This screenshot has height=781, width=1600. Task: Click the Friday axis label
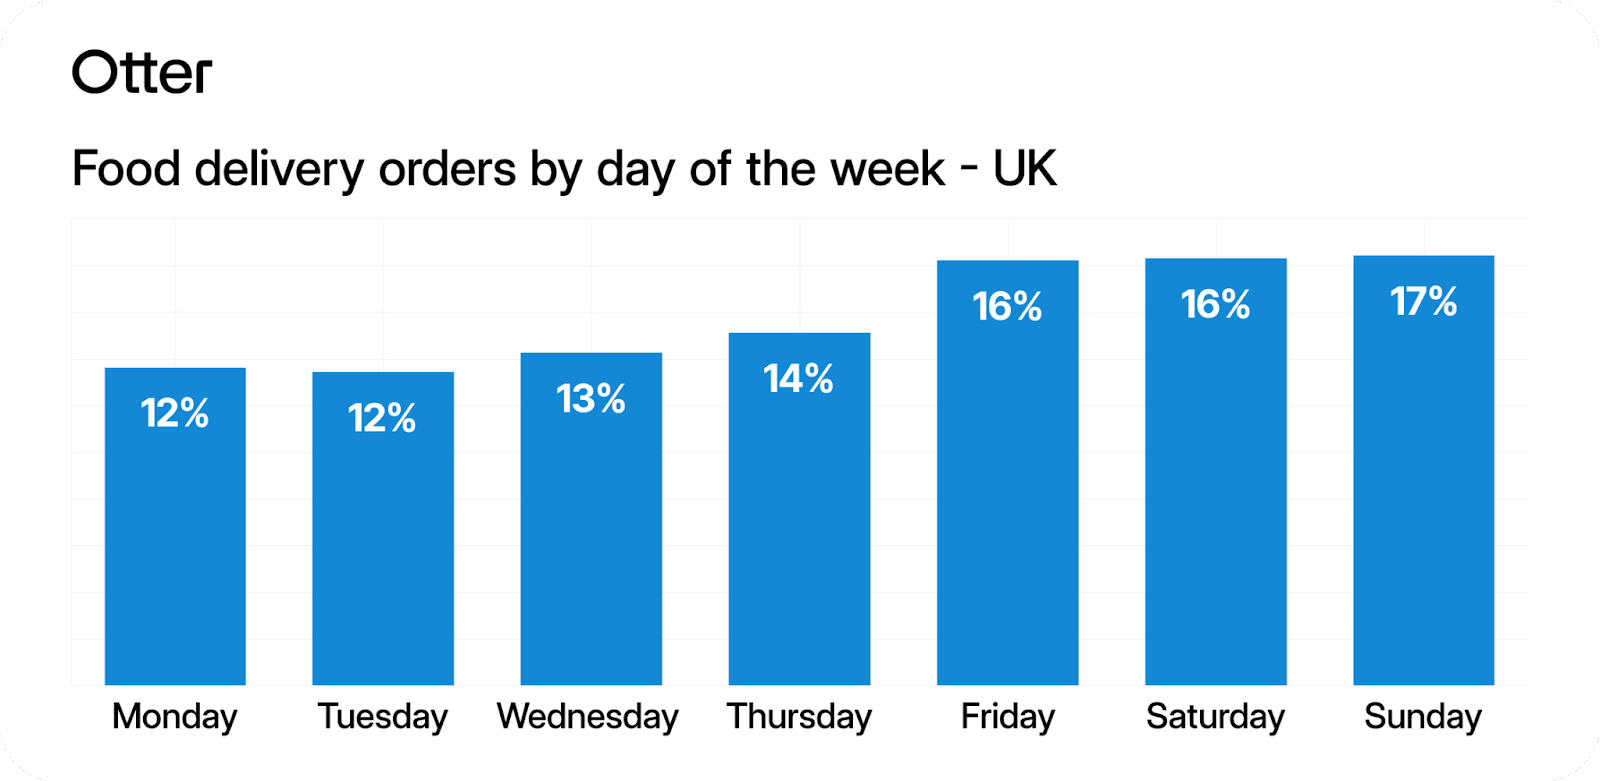pyautogui.click(x=1007, y=717)
